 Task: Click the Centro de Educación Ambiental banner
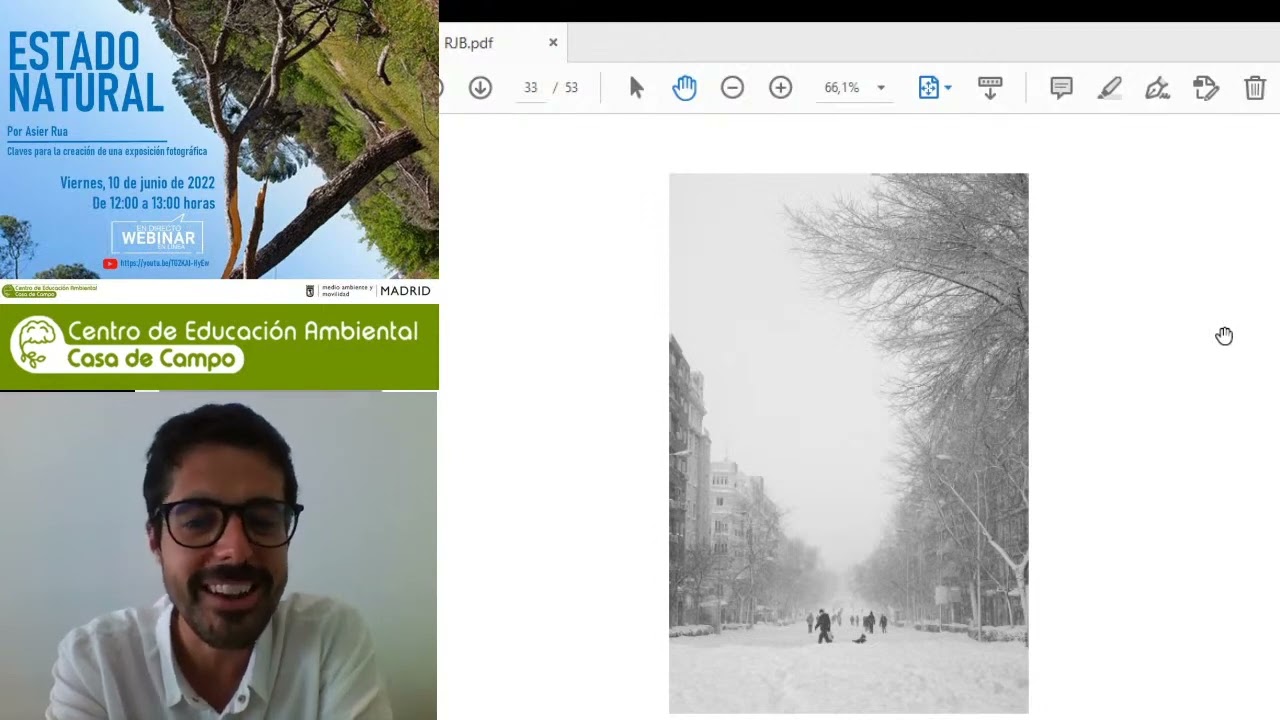(x=219, y=346)
